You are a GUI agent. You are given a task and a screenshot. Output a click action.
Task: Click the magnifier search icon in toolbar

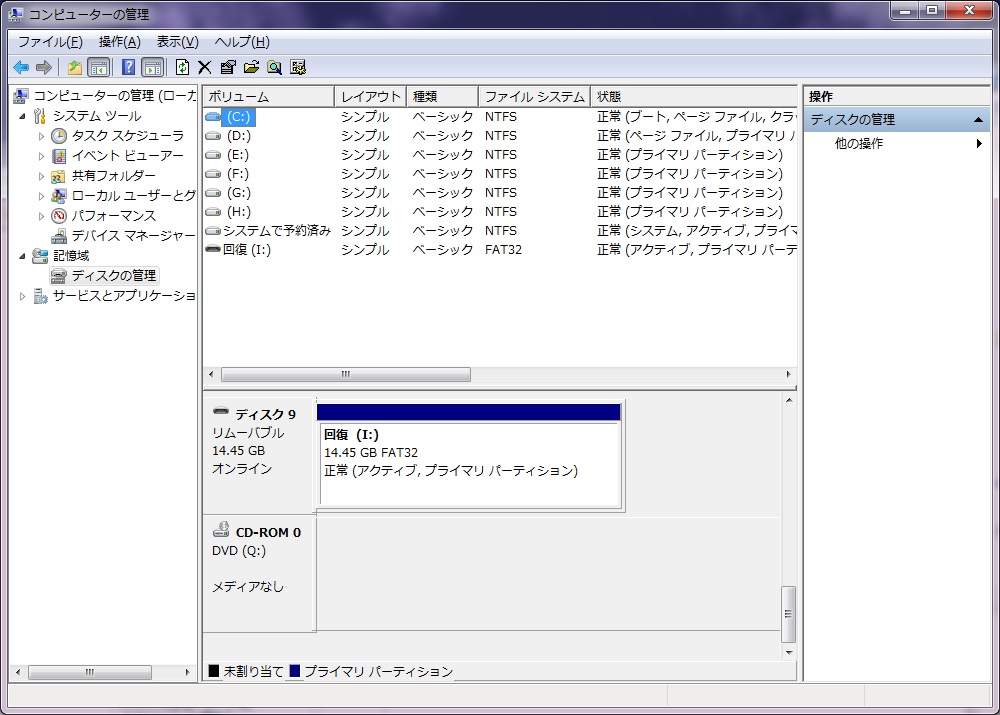275,67
